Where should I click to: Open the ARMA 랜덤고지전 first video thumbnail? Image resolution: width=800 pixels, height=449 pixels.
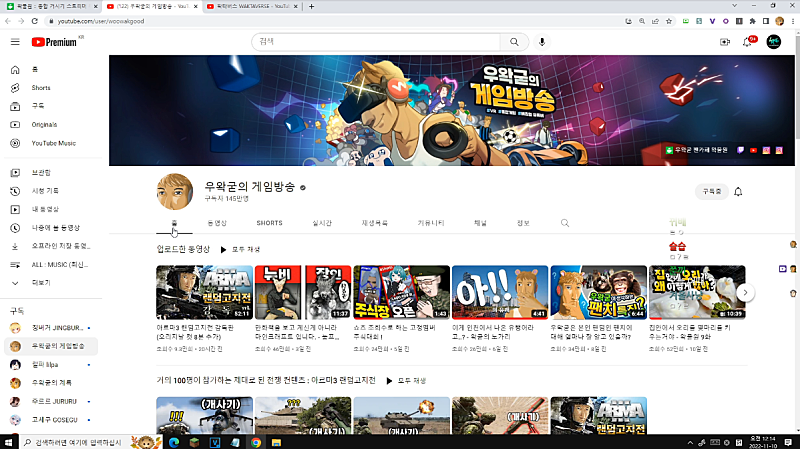(x=204, y=292)
